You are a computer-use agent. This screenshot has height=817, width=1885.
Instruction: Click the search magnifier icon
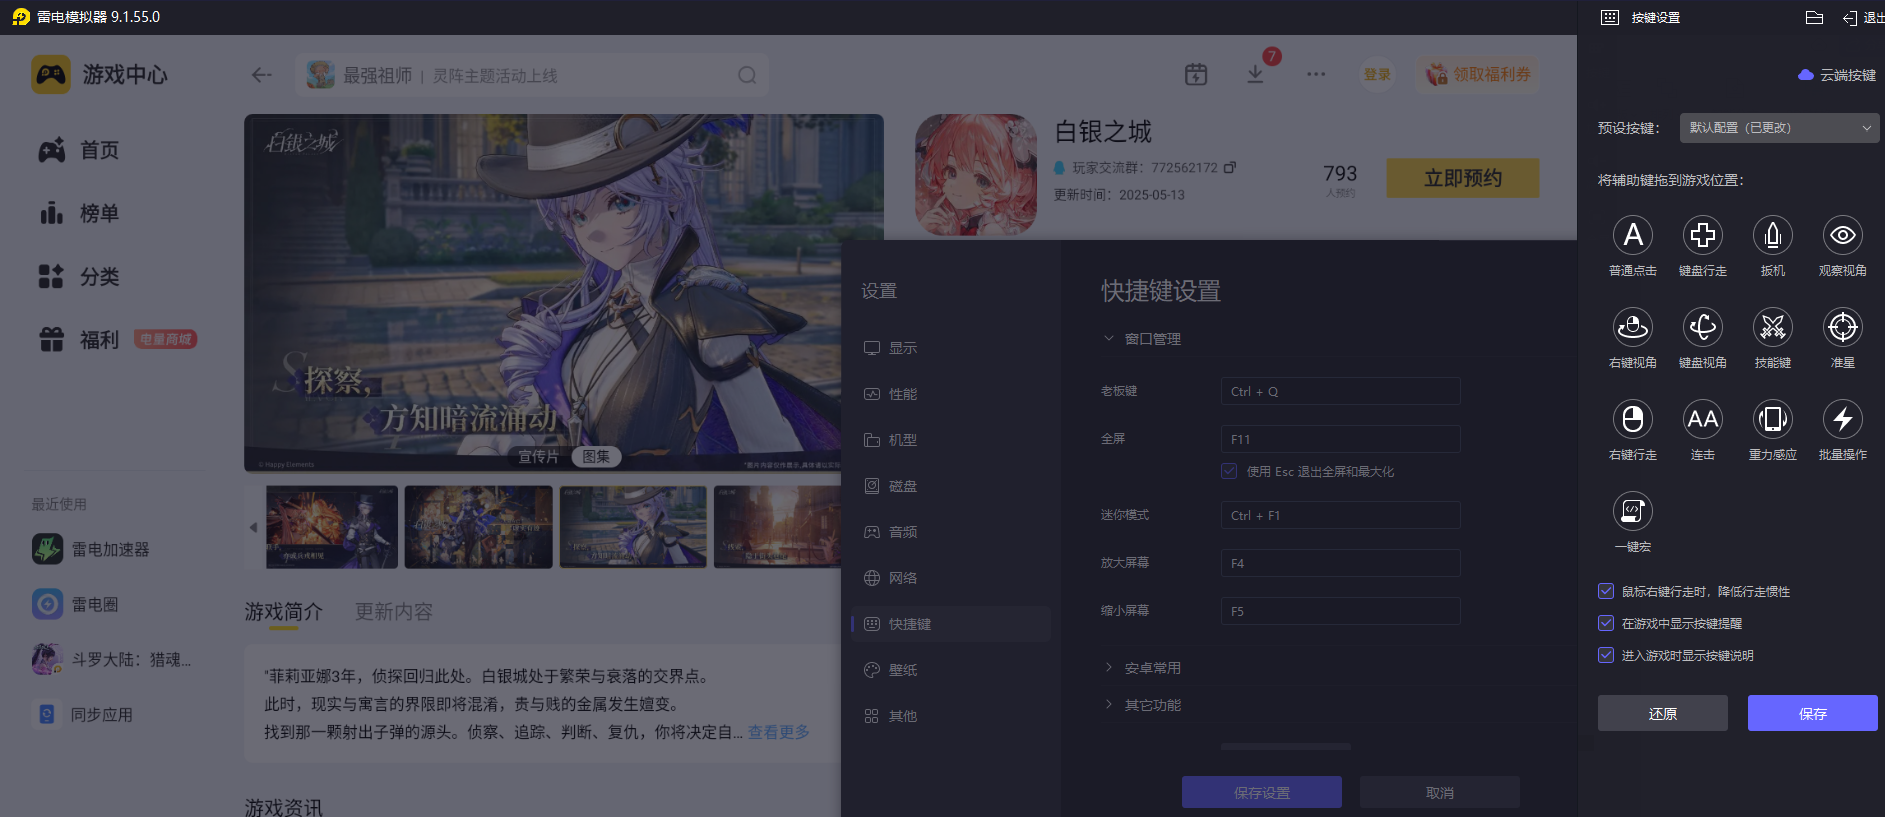pyautogui.click(x=747, y=75)
